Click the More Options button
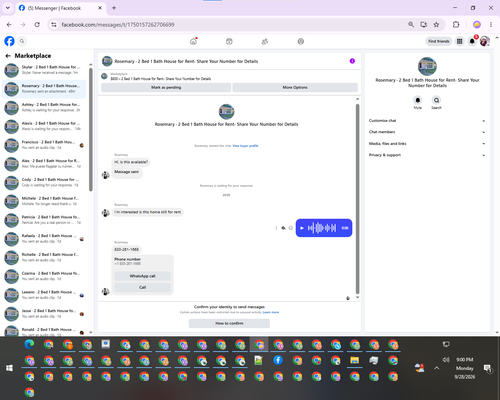The image size is (500, 400). click(295, 87)
